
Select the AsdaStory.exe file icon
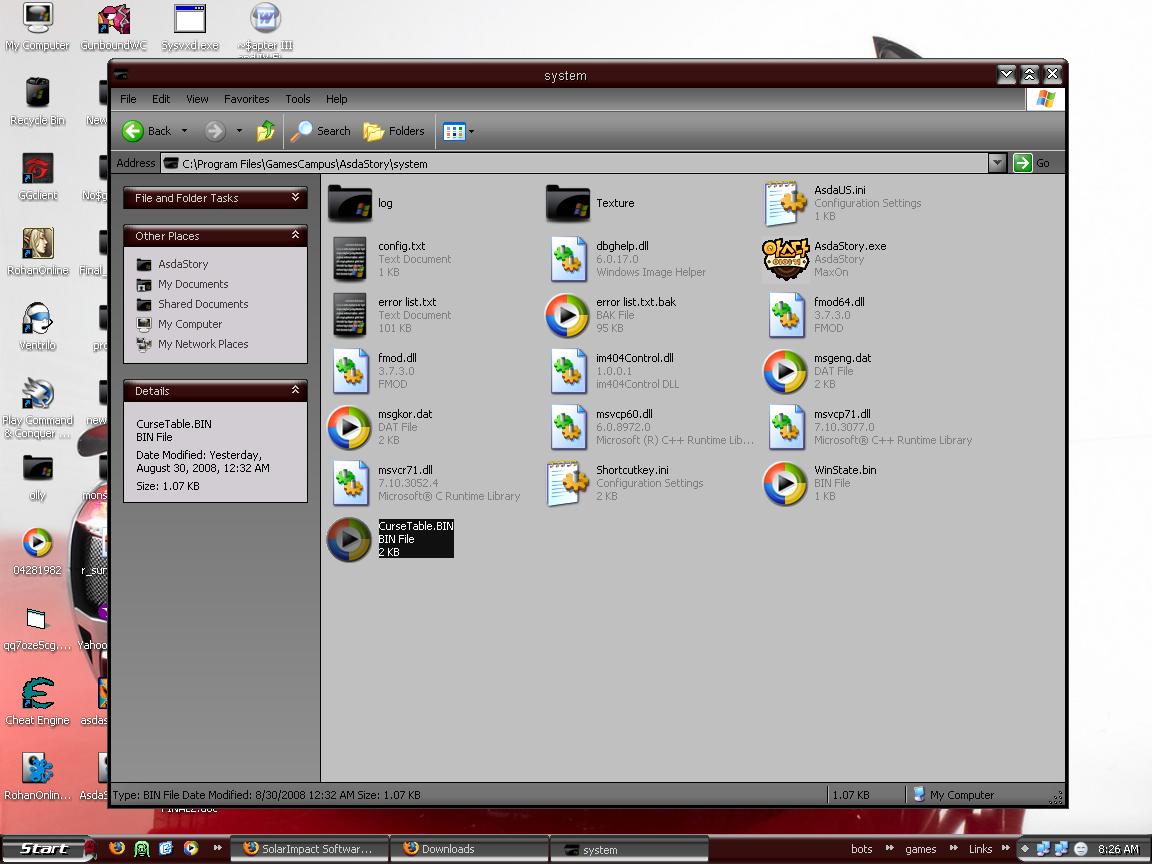coord(785,259)
